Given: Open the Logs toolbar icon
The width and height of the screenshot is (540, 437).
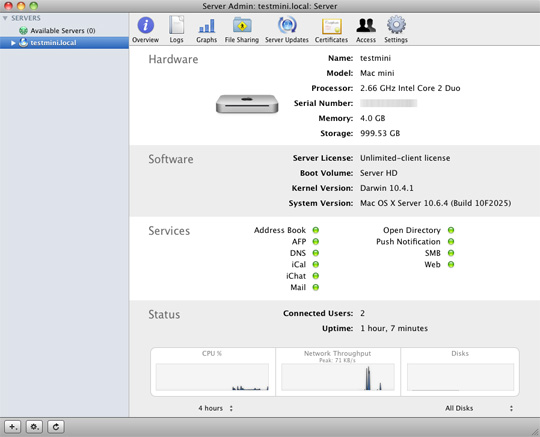Looking at the screenshot, I should [176, 25].
